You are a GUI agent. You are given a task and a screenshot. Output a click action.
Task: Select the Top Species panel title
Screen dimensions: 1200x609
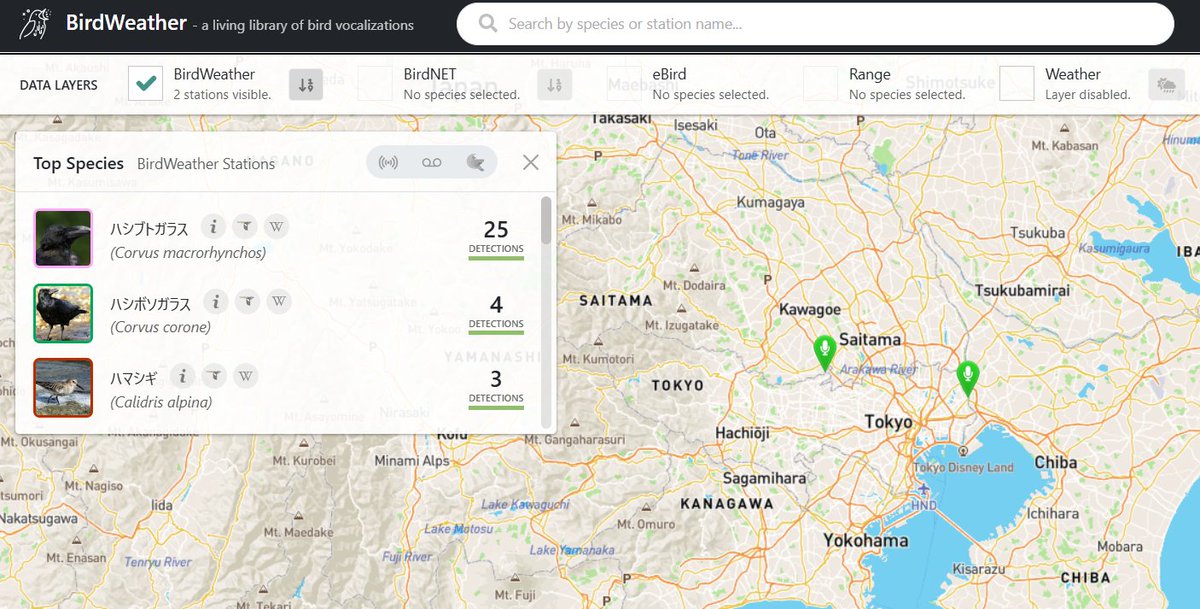(x=78, y=162)
